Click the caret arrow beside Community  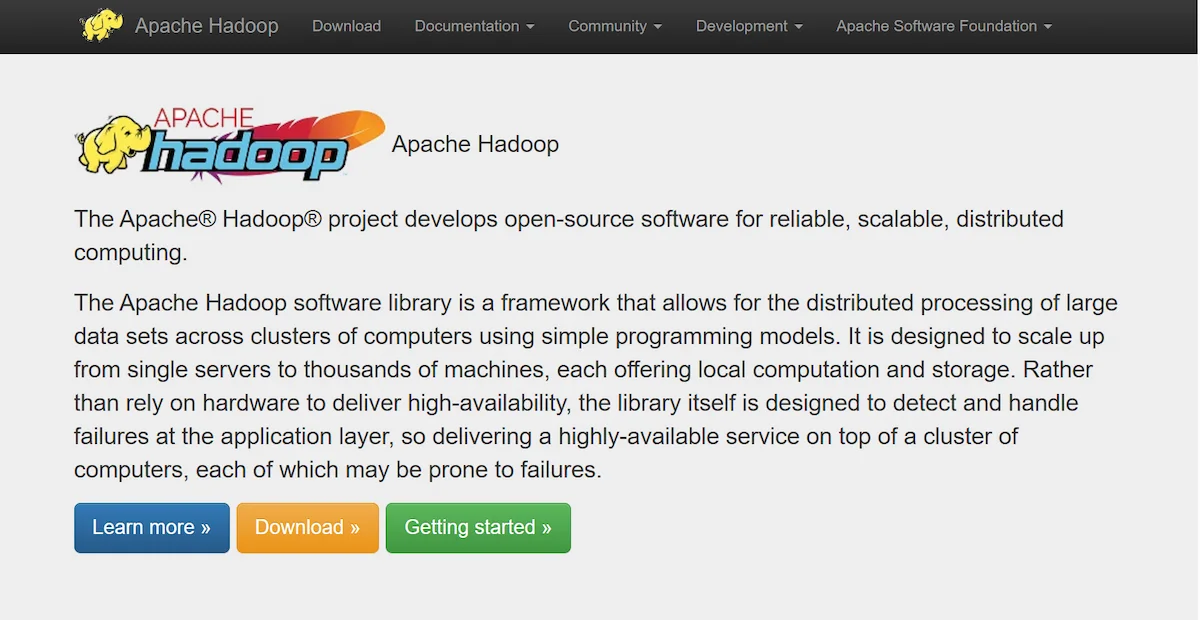(657, 27)
